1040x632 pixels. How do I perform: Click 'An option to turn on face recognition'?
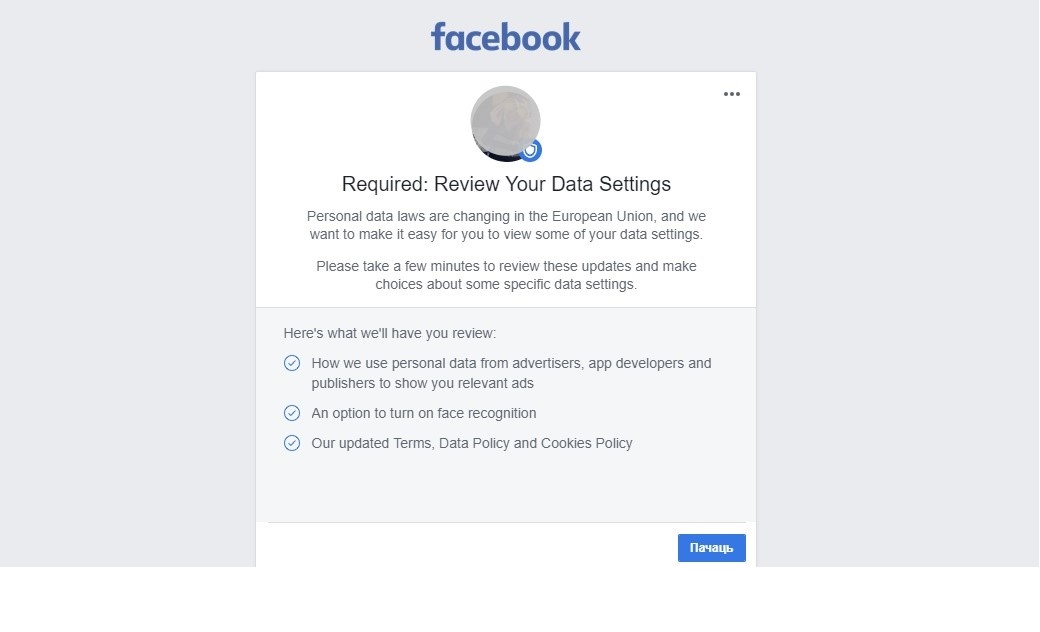(x=424, y=413)
